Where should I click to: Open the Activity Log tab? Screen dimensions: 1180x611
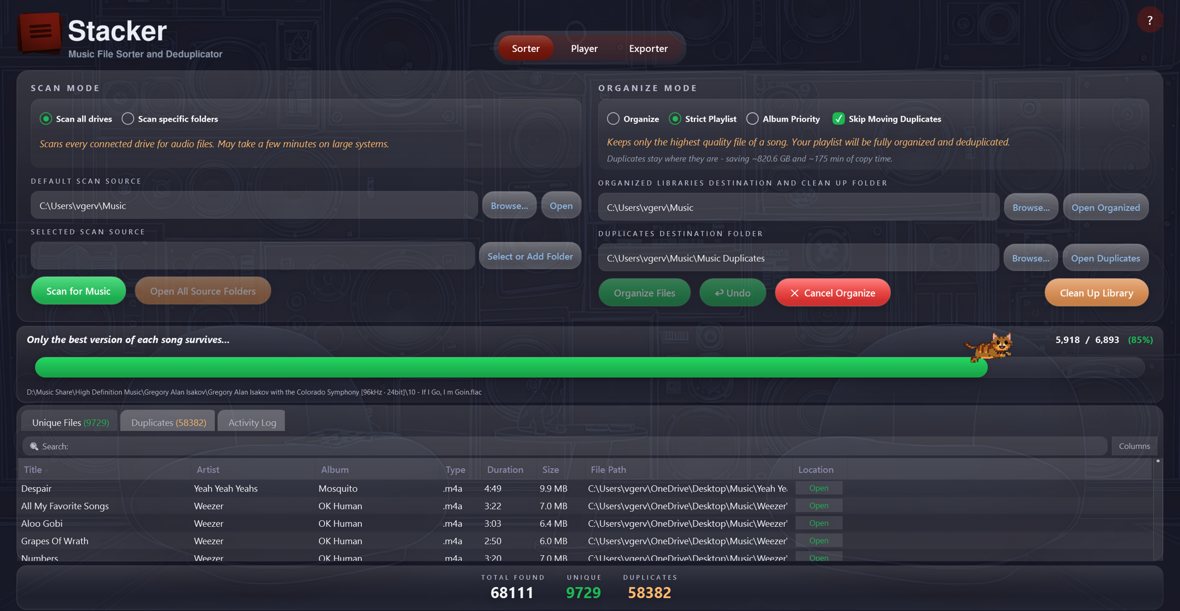click(252, 422)
